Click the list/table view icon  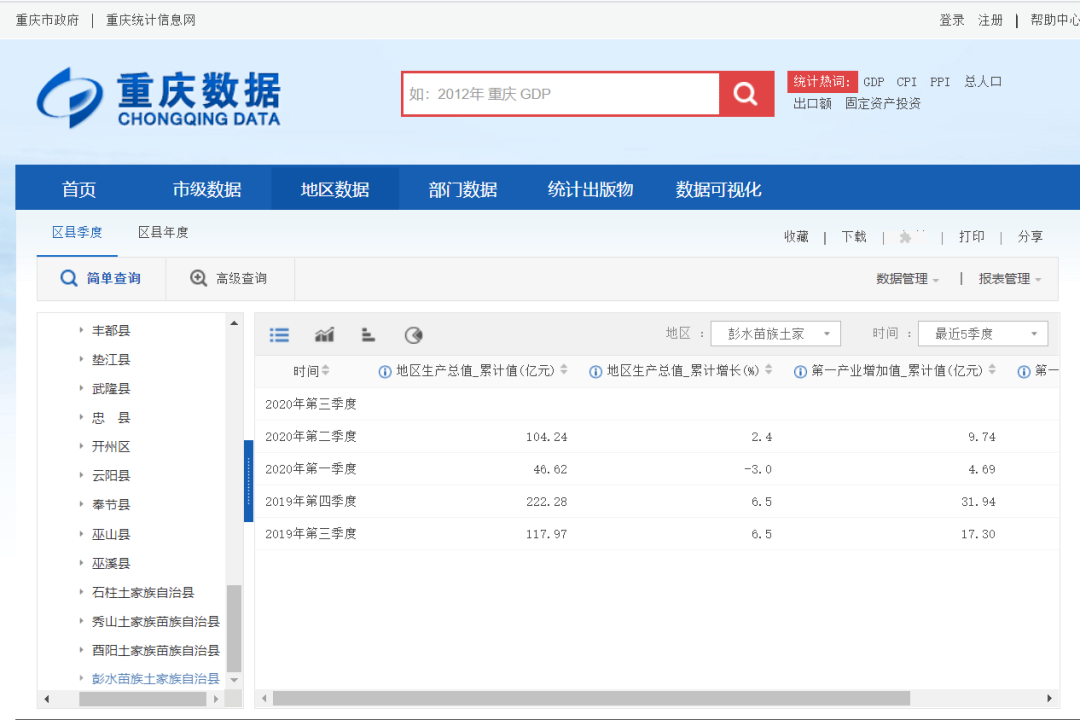tap(279, 335)
